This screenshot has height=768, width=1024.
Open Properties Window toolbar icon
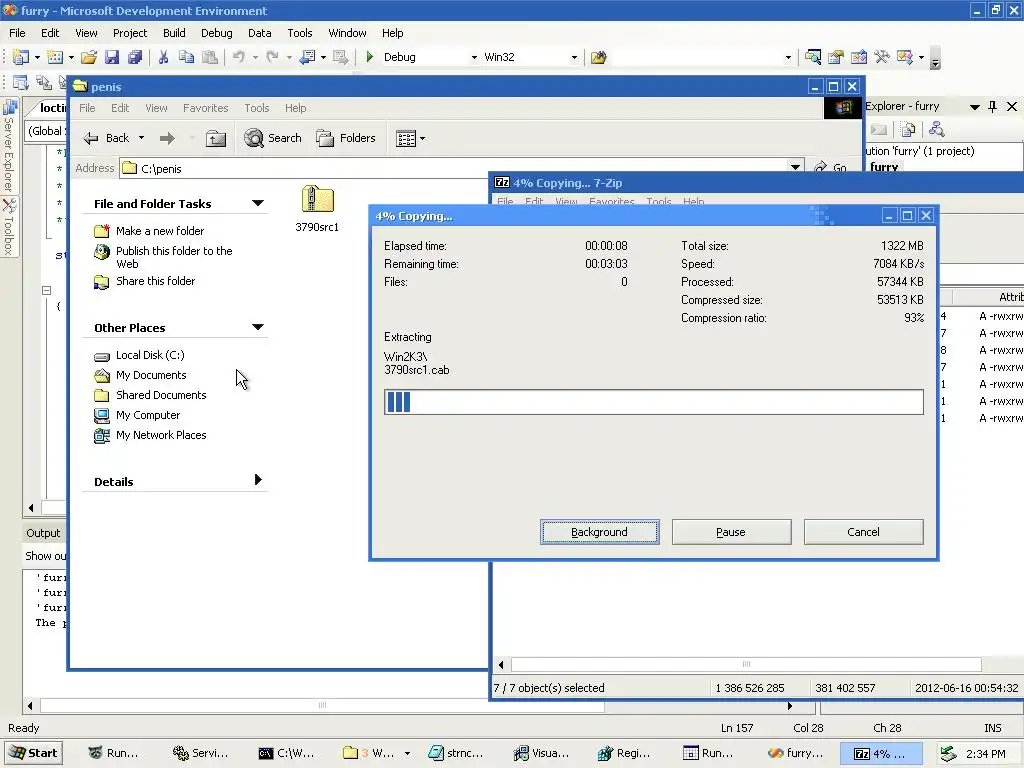pos(835,57)
